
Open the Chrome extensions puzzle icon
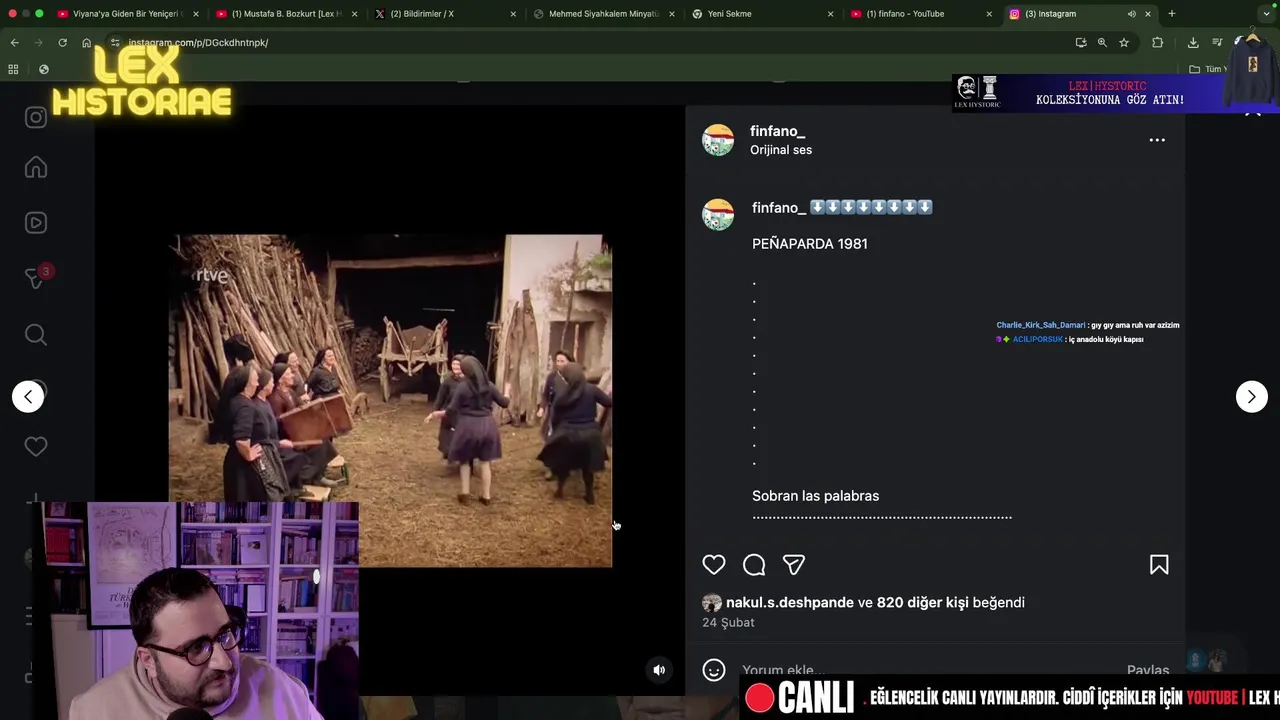(x=1158, y=43)
